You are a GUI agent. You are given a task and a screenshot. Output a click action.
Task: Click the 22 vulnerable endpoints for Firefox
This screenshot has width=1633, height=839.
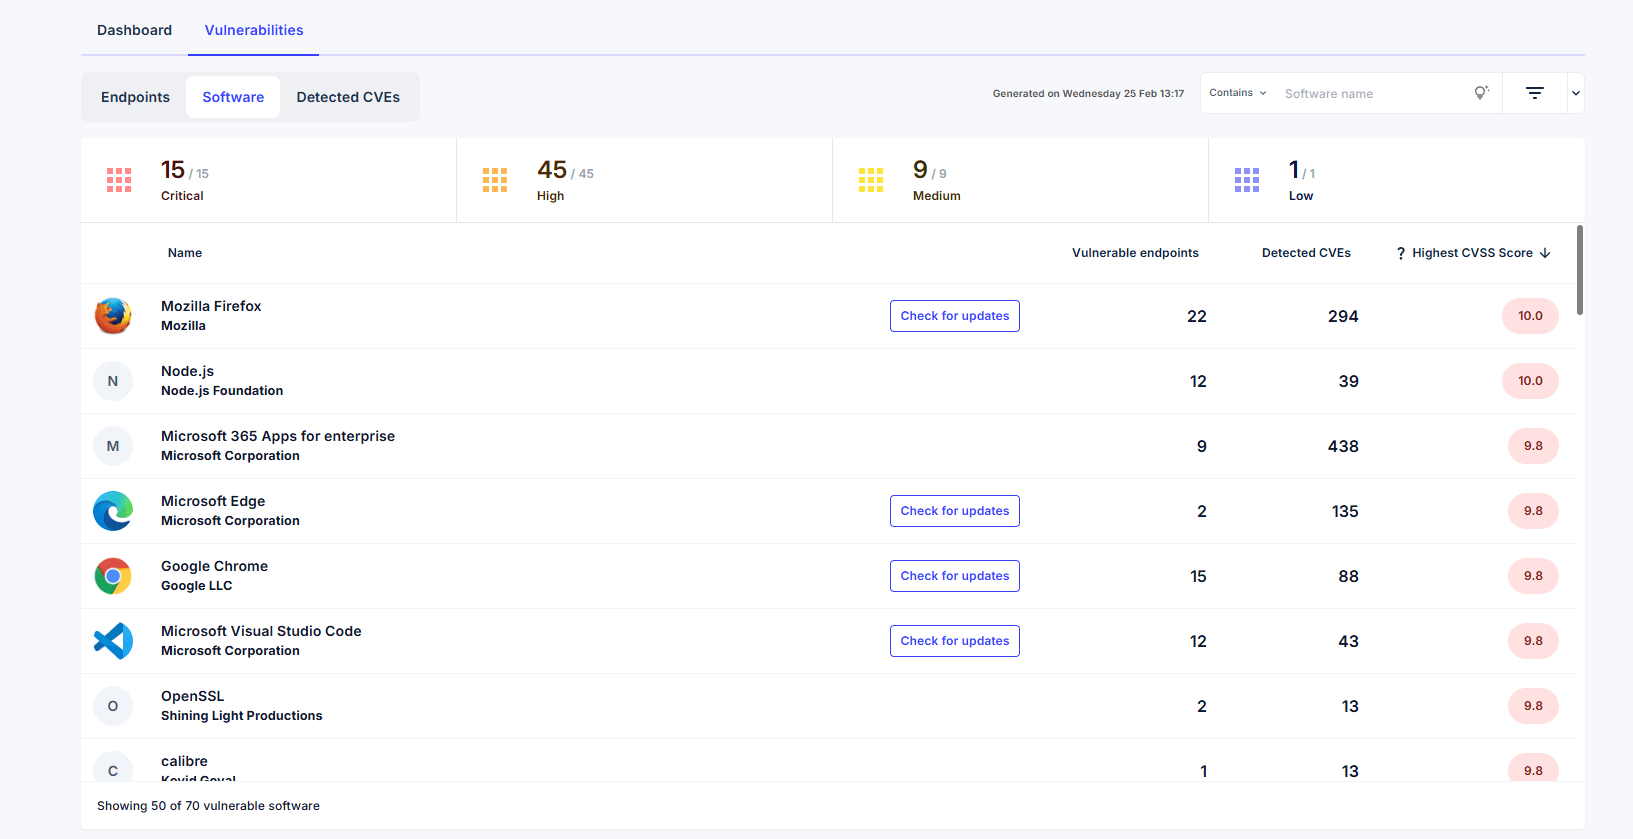[x=1197, y=316]
